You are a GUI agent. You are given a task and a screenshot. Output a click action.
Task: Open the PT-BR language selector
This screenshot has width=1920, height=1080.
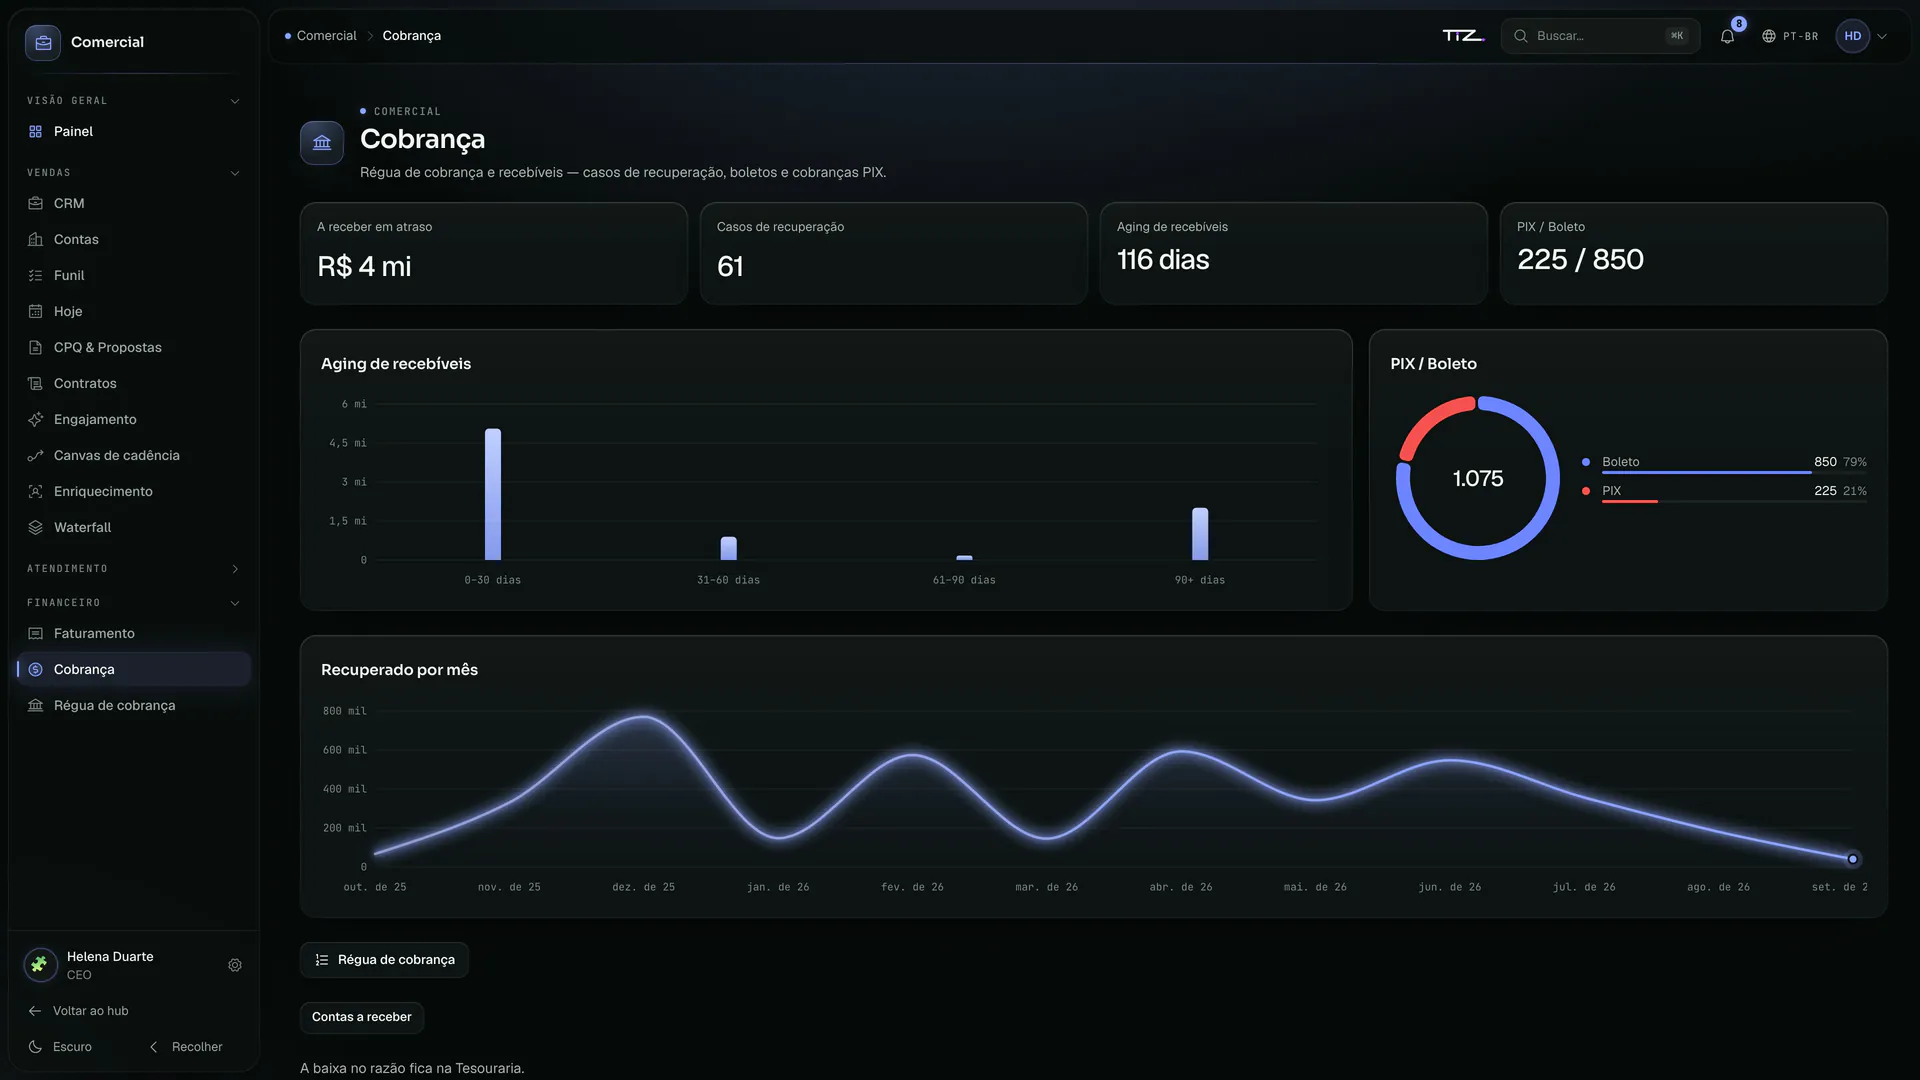tap(1790, 36)
